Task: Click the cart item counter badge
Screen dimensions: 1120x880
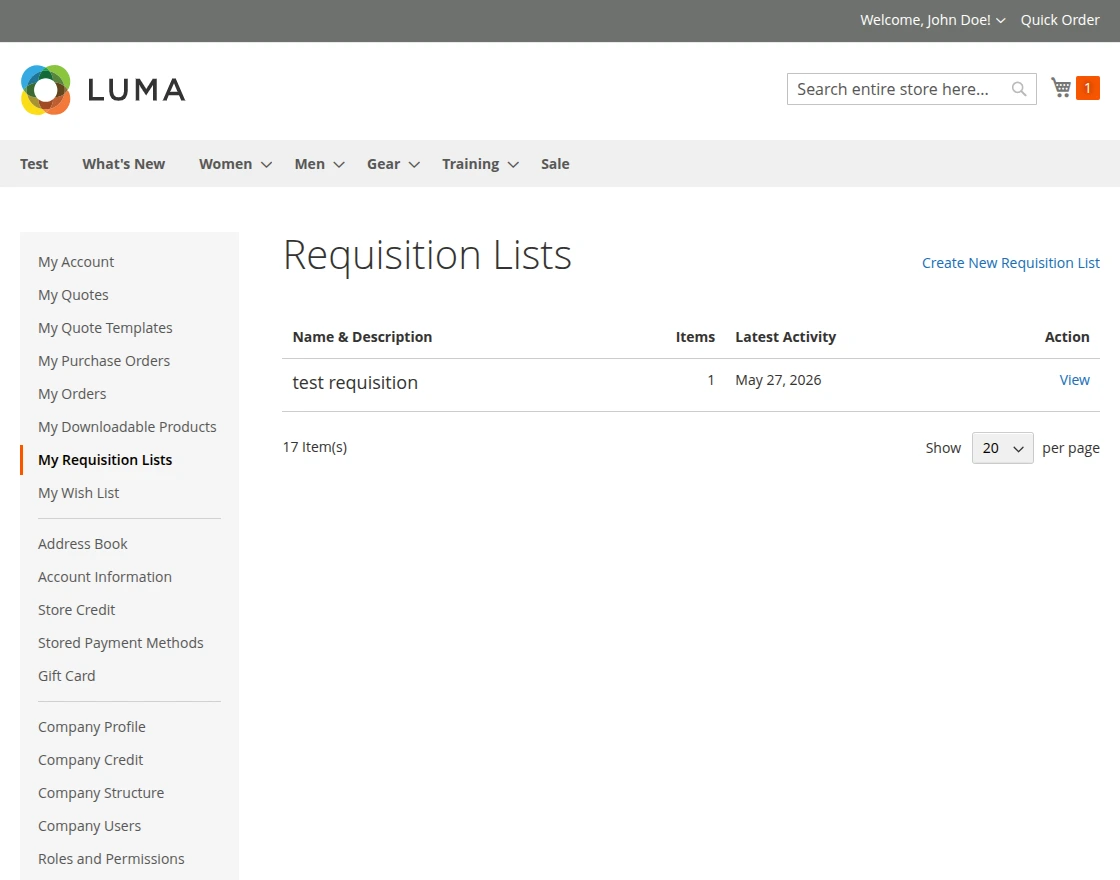Action: (1087, 88)
